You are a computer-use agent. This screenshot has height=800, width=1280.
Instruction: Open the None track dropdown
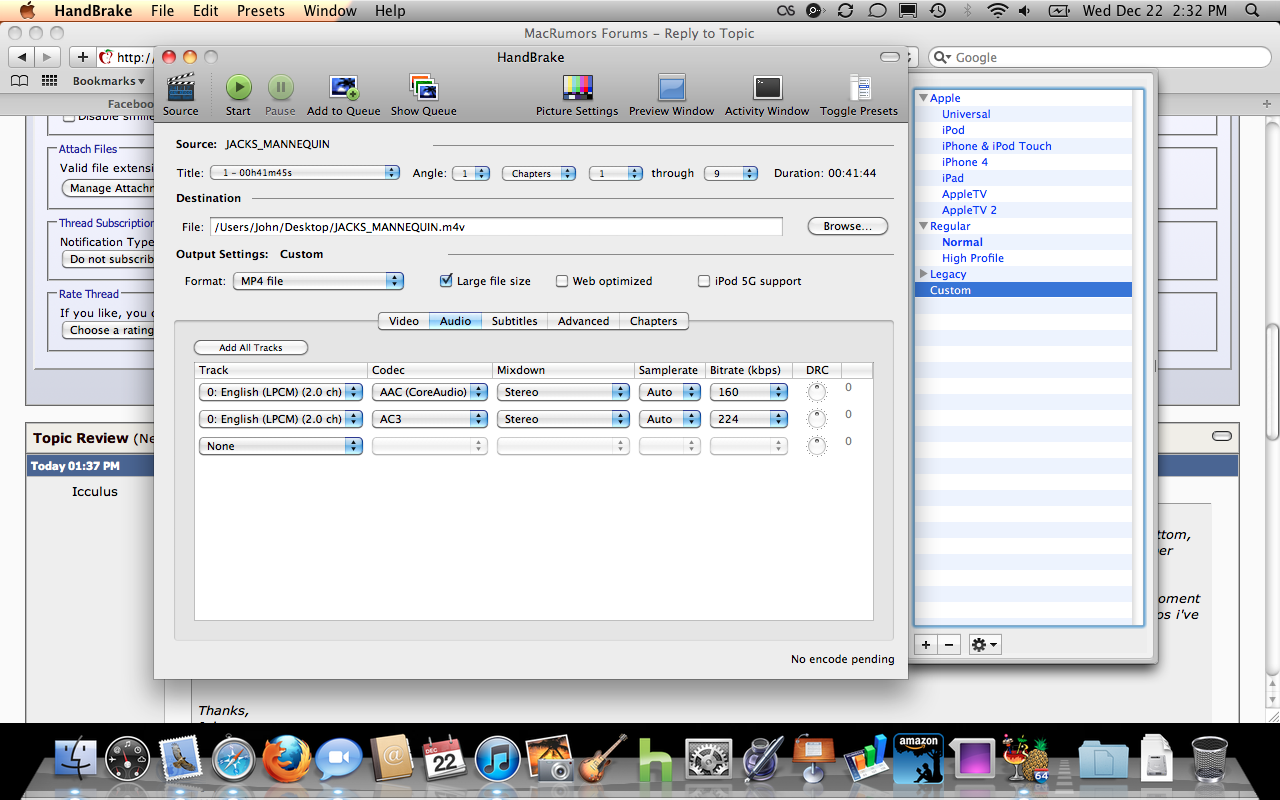(281, 446)
